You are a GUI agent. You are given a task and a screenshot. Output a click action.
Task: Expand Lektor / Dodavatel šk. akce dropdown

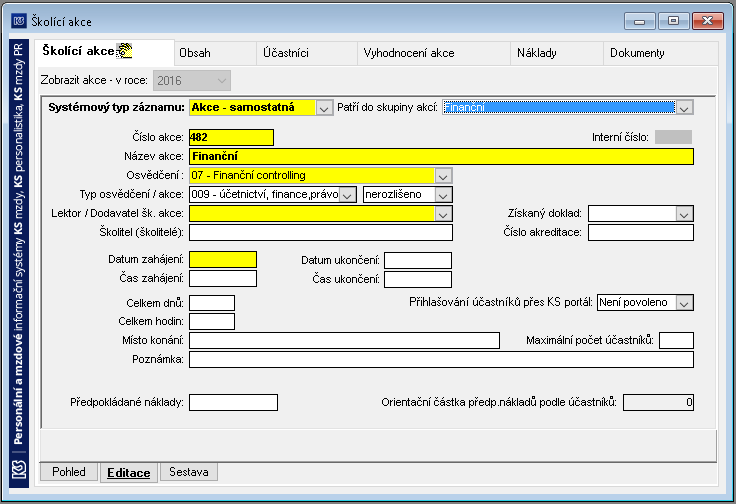(443, 214)
